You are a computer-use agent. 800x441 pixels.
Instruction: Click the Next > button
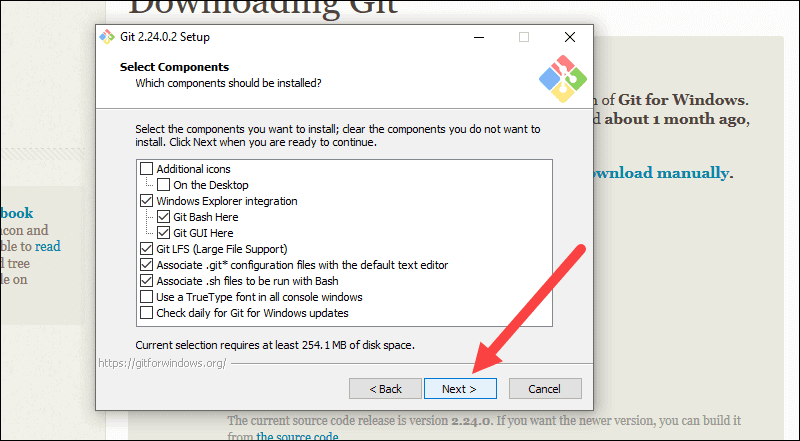[x=460, y=389]
